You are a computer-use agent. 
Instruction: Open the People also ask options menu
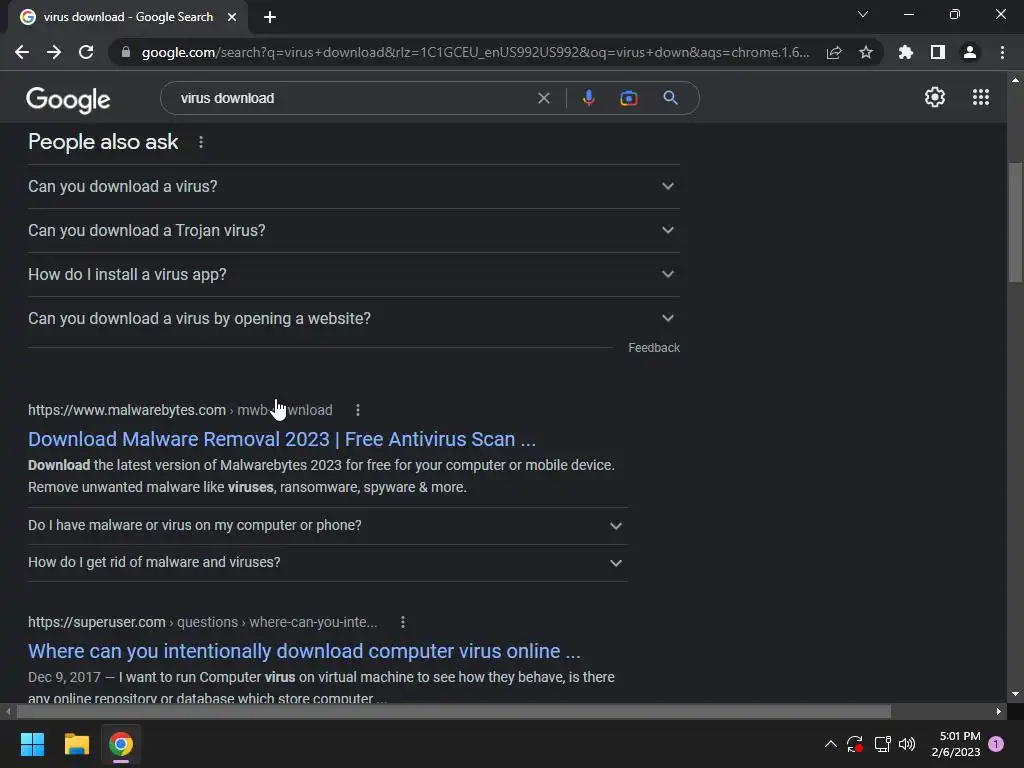tap(201, 142)
